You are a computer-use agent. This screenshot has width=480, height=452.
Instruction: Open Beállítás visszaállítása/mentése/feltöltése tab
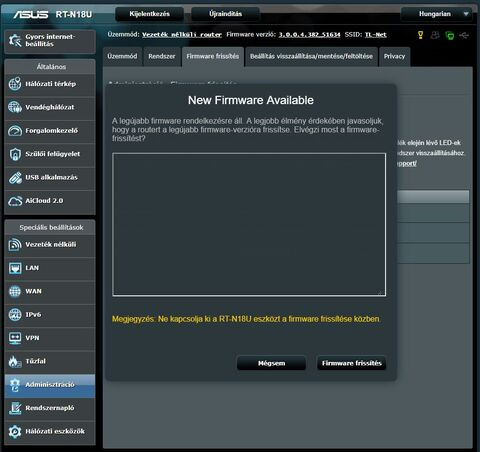pos(311,56)
